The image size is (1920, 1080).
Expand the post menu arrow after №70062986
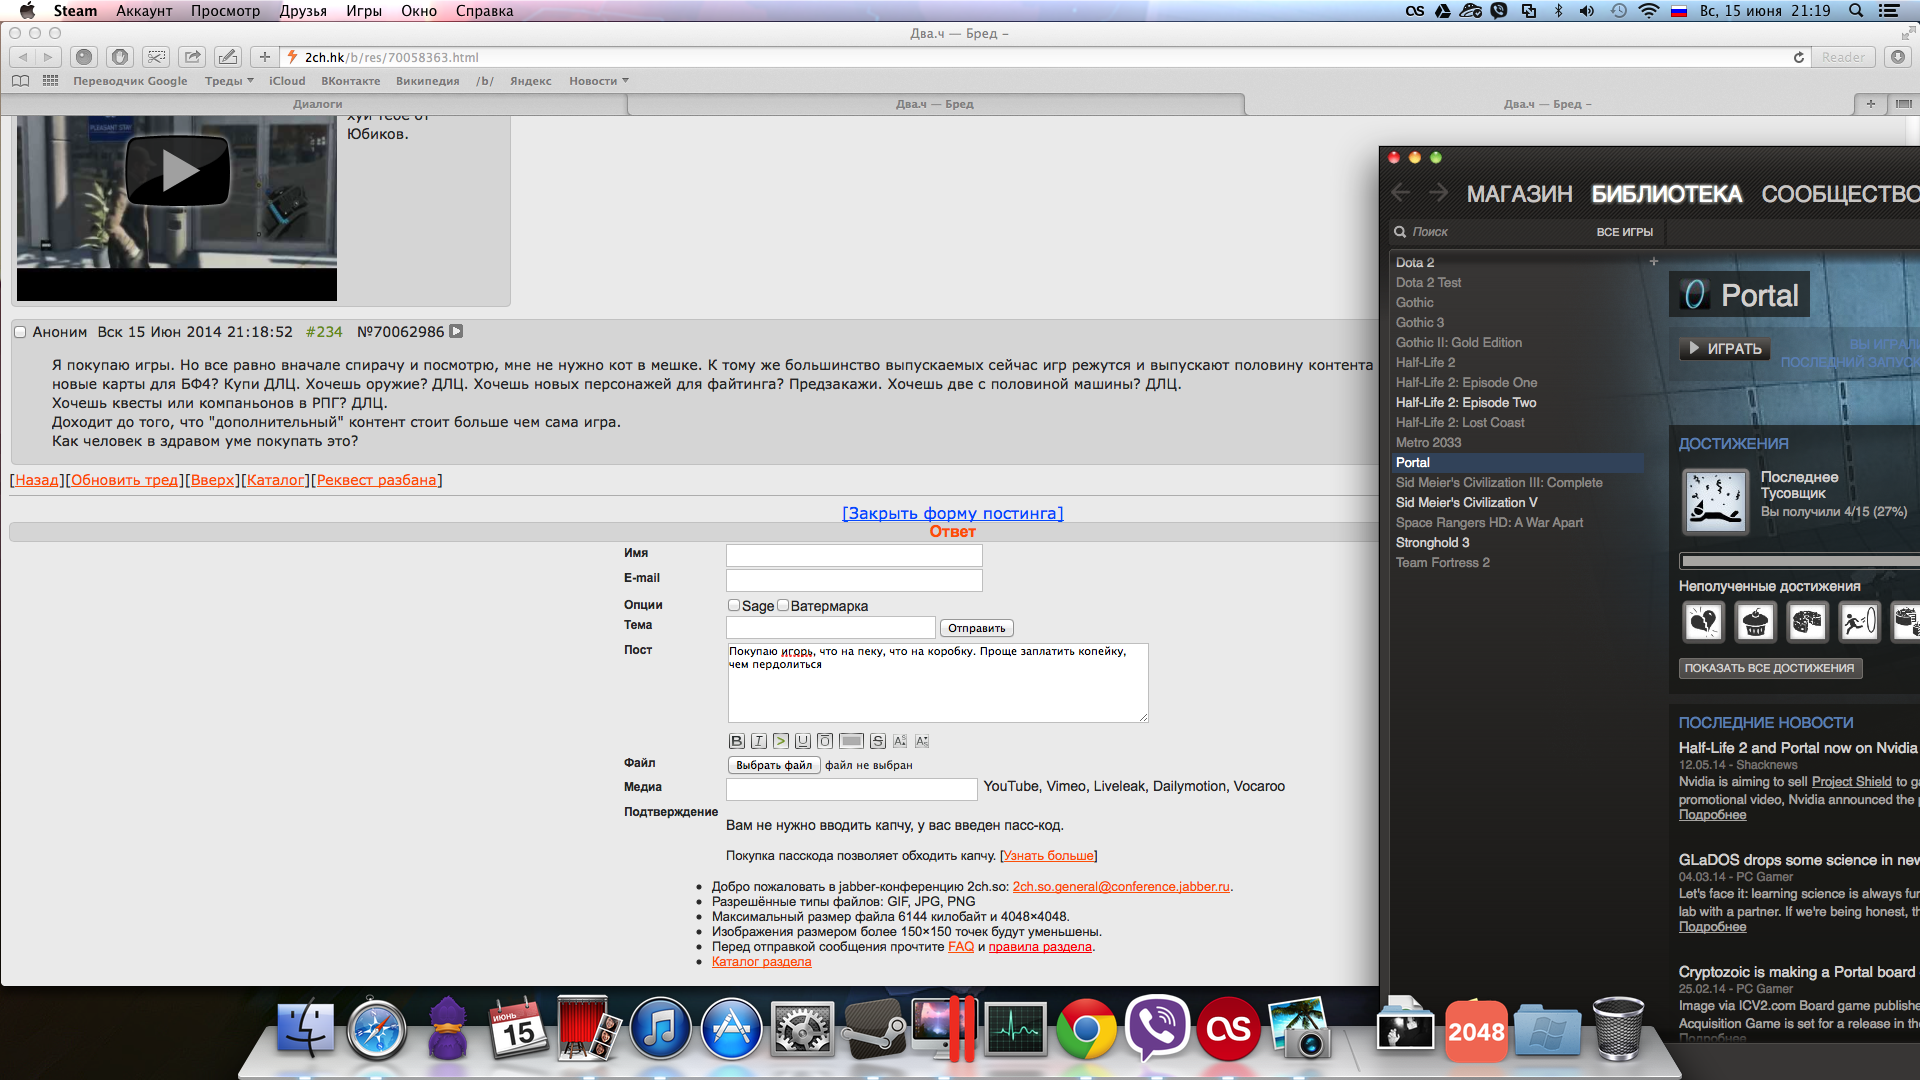456,331
